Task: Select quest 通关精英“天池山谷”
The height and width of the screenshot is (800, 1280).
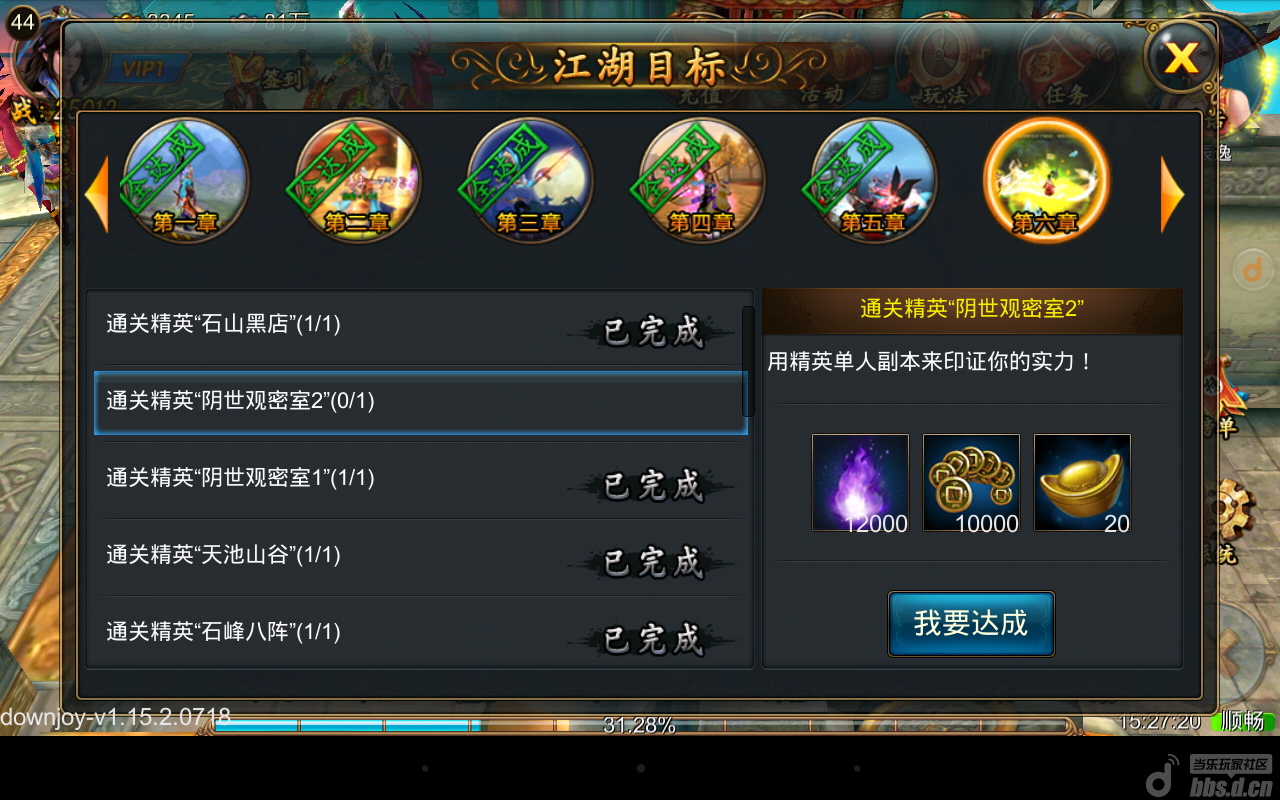Action: (420, 556)
